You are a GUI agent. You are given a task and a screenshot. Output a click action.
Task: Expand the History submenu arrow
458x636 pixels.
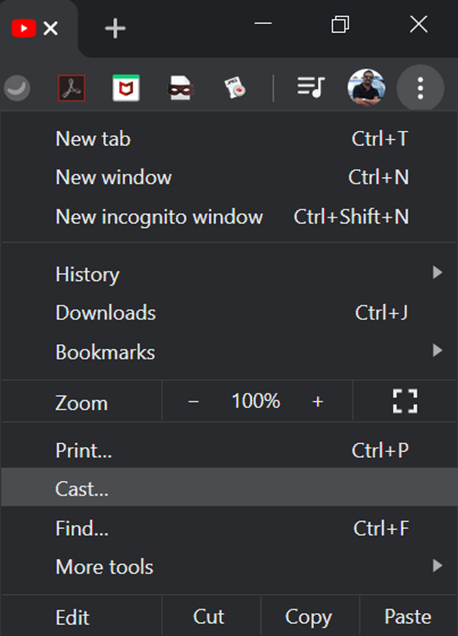(x=437, y=273)
